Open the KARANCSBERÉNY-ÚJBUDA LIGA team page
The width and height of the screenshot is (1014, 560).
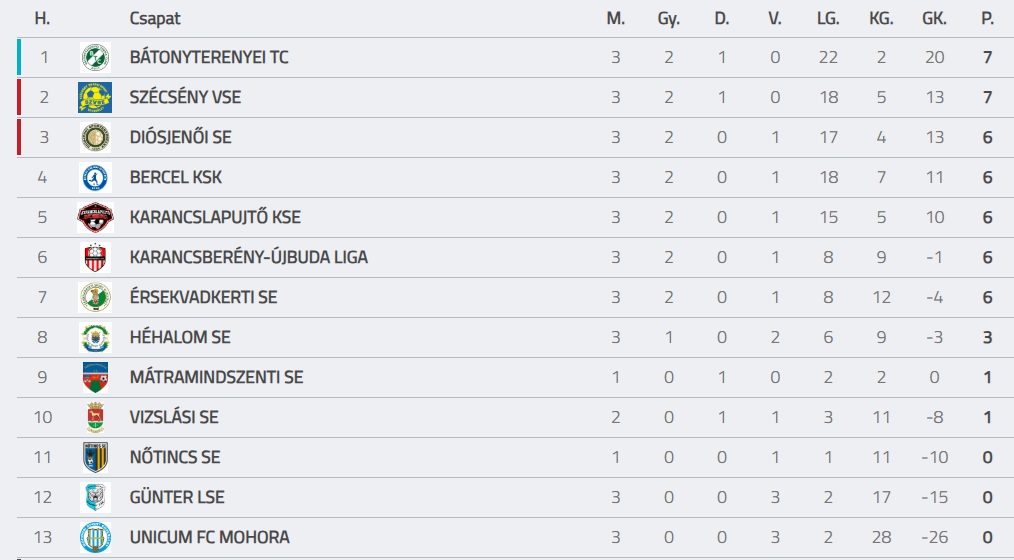[x=248, y=257]
